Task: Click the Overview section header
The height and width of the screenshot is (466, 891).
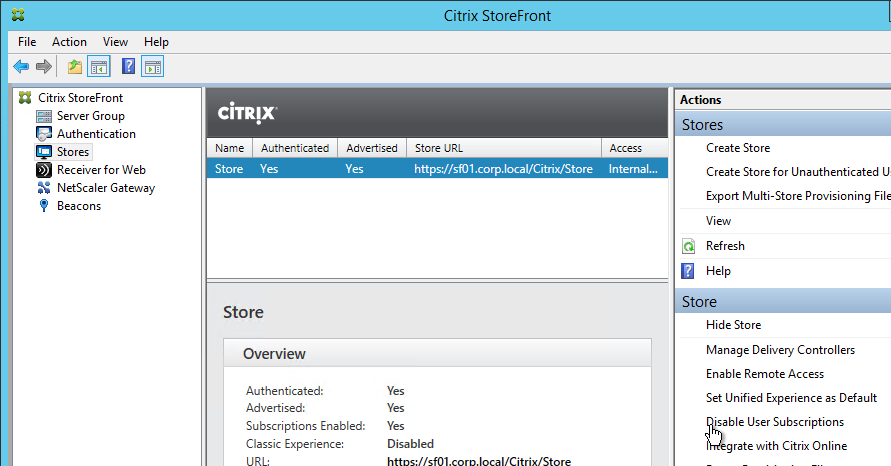Action: 437,353
